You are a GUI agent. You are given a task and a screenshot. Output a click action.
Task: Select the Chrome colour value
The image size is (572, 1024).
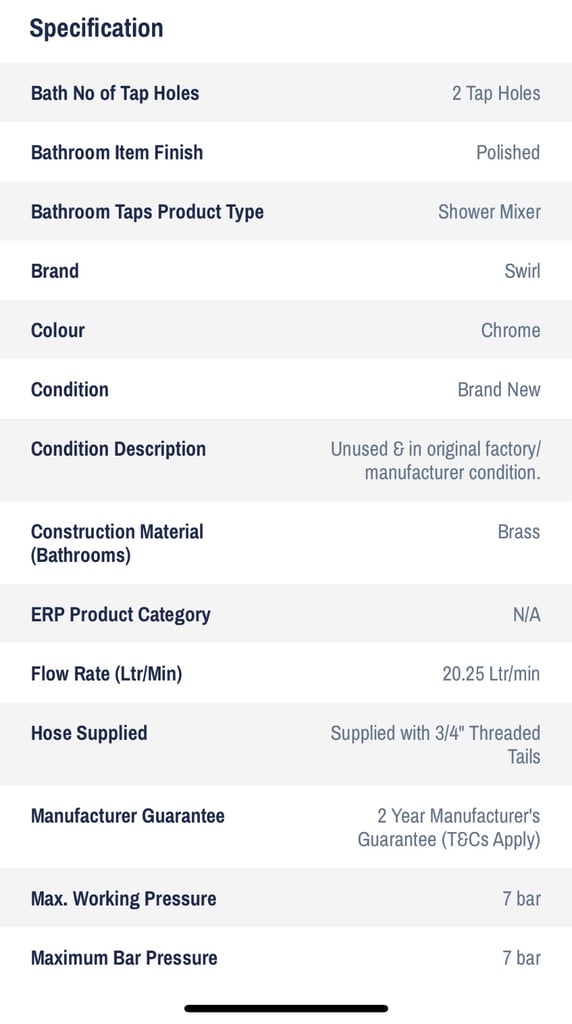click(x=511, y=330)
